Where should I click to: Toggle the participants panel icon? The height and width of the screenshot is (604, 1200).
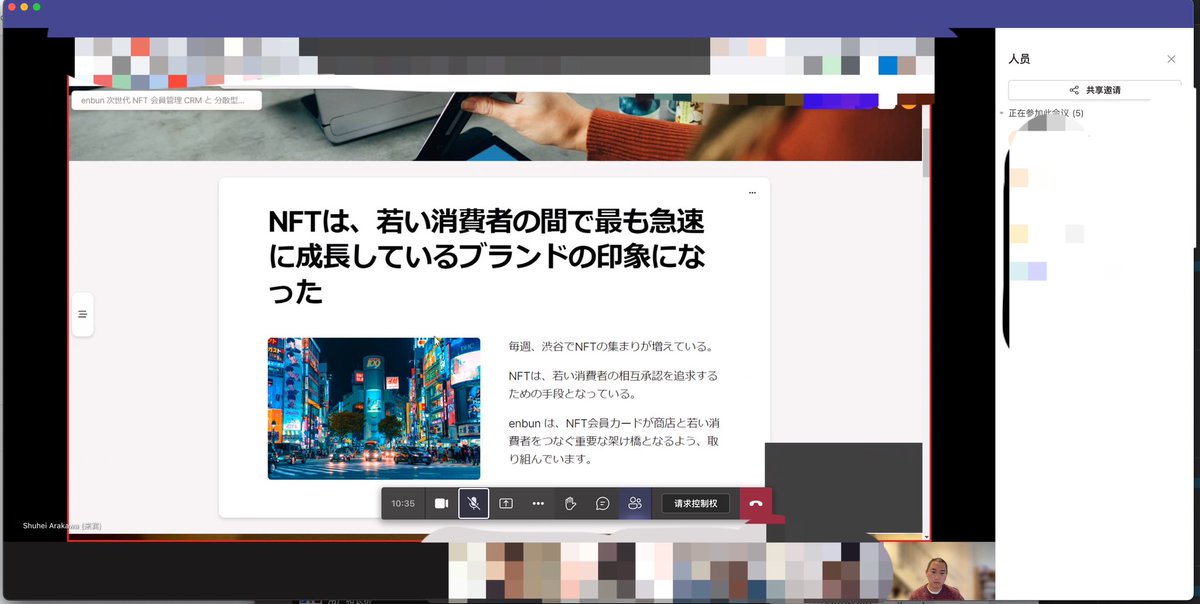click(635, 503)
